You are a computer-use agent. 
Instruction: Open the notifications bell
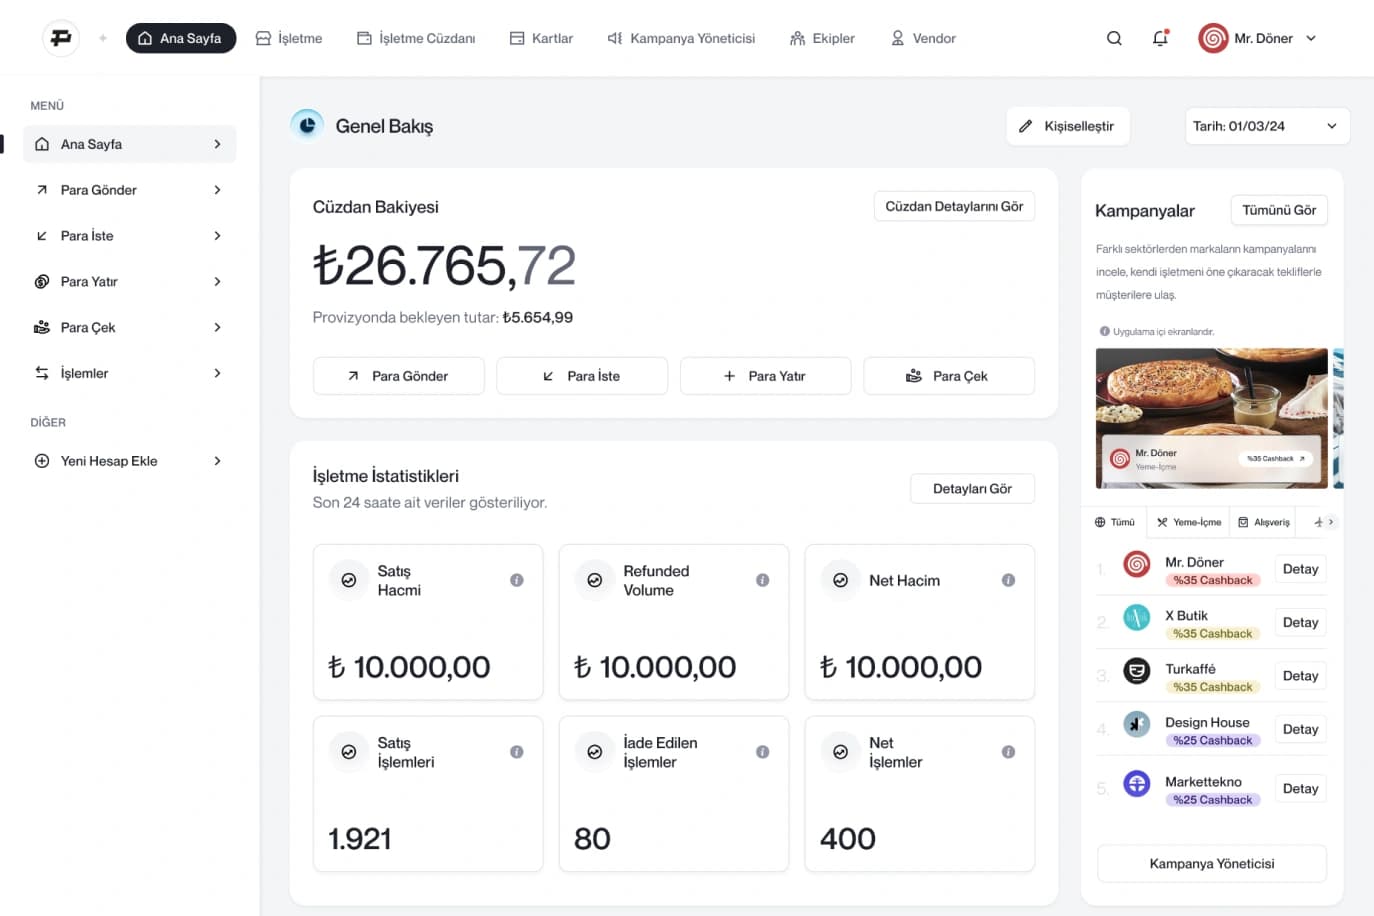(x=1160, y=38)
